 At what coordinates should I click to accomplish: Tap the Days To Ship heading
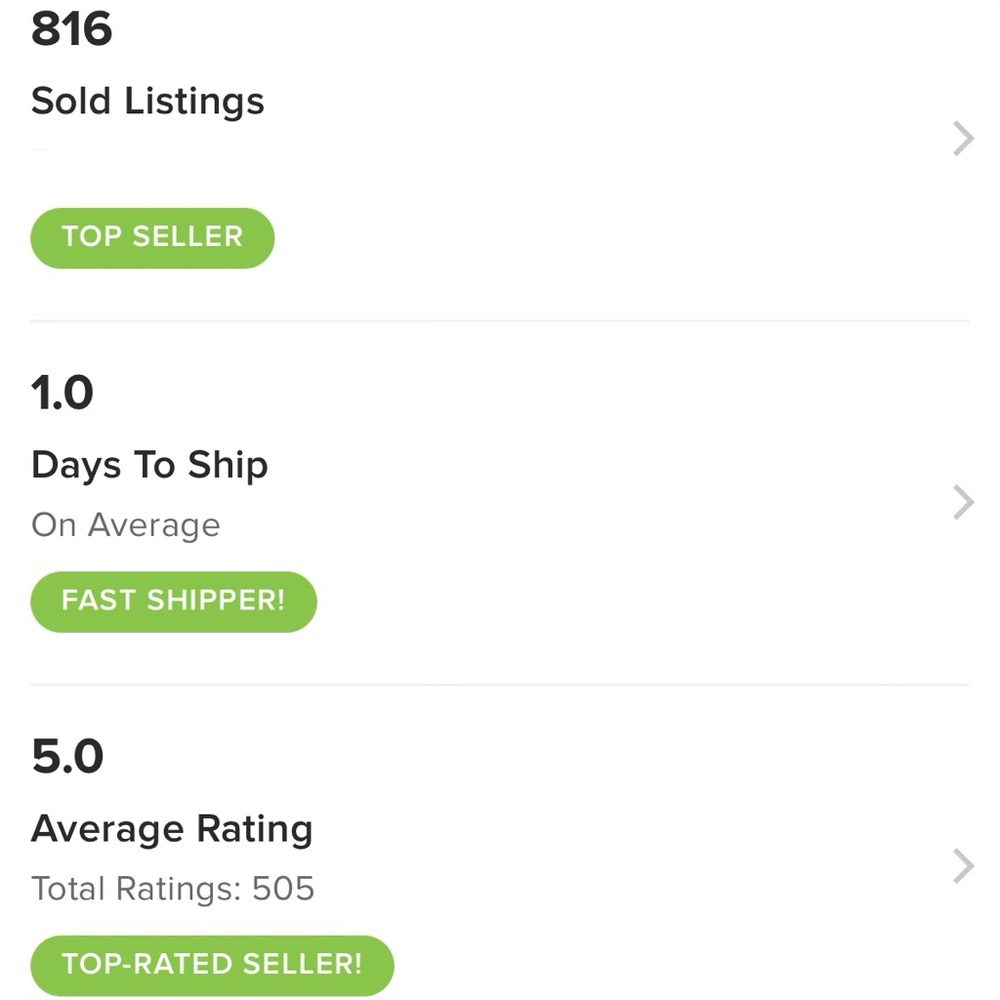coord(149,464)
